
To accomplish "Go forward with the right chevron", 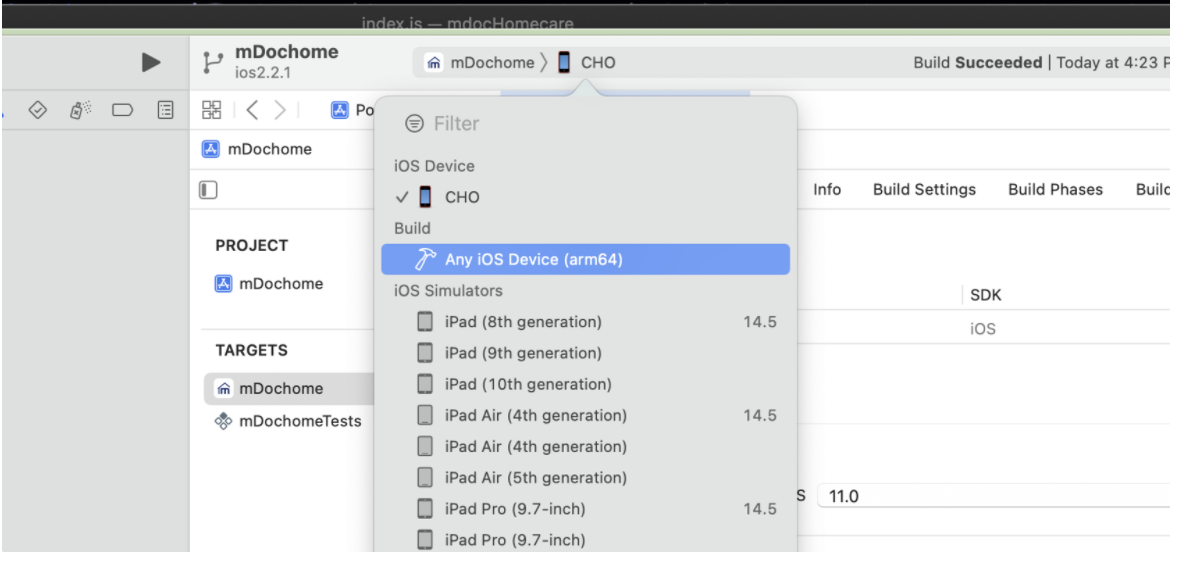I will tap(280, 111).
